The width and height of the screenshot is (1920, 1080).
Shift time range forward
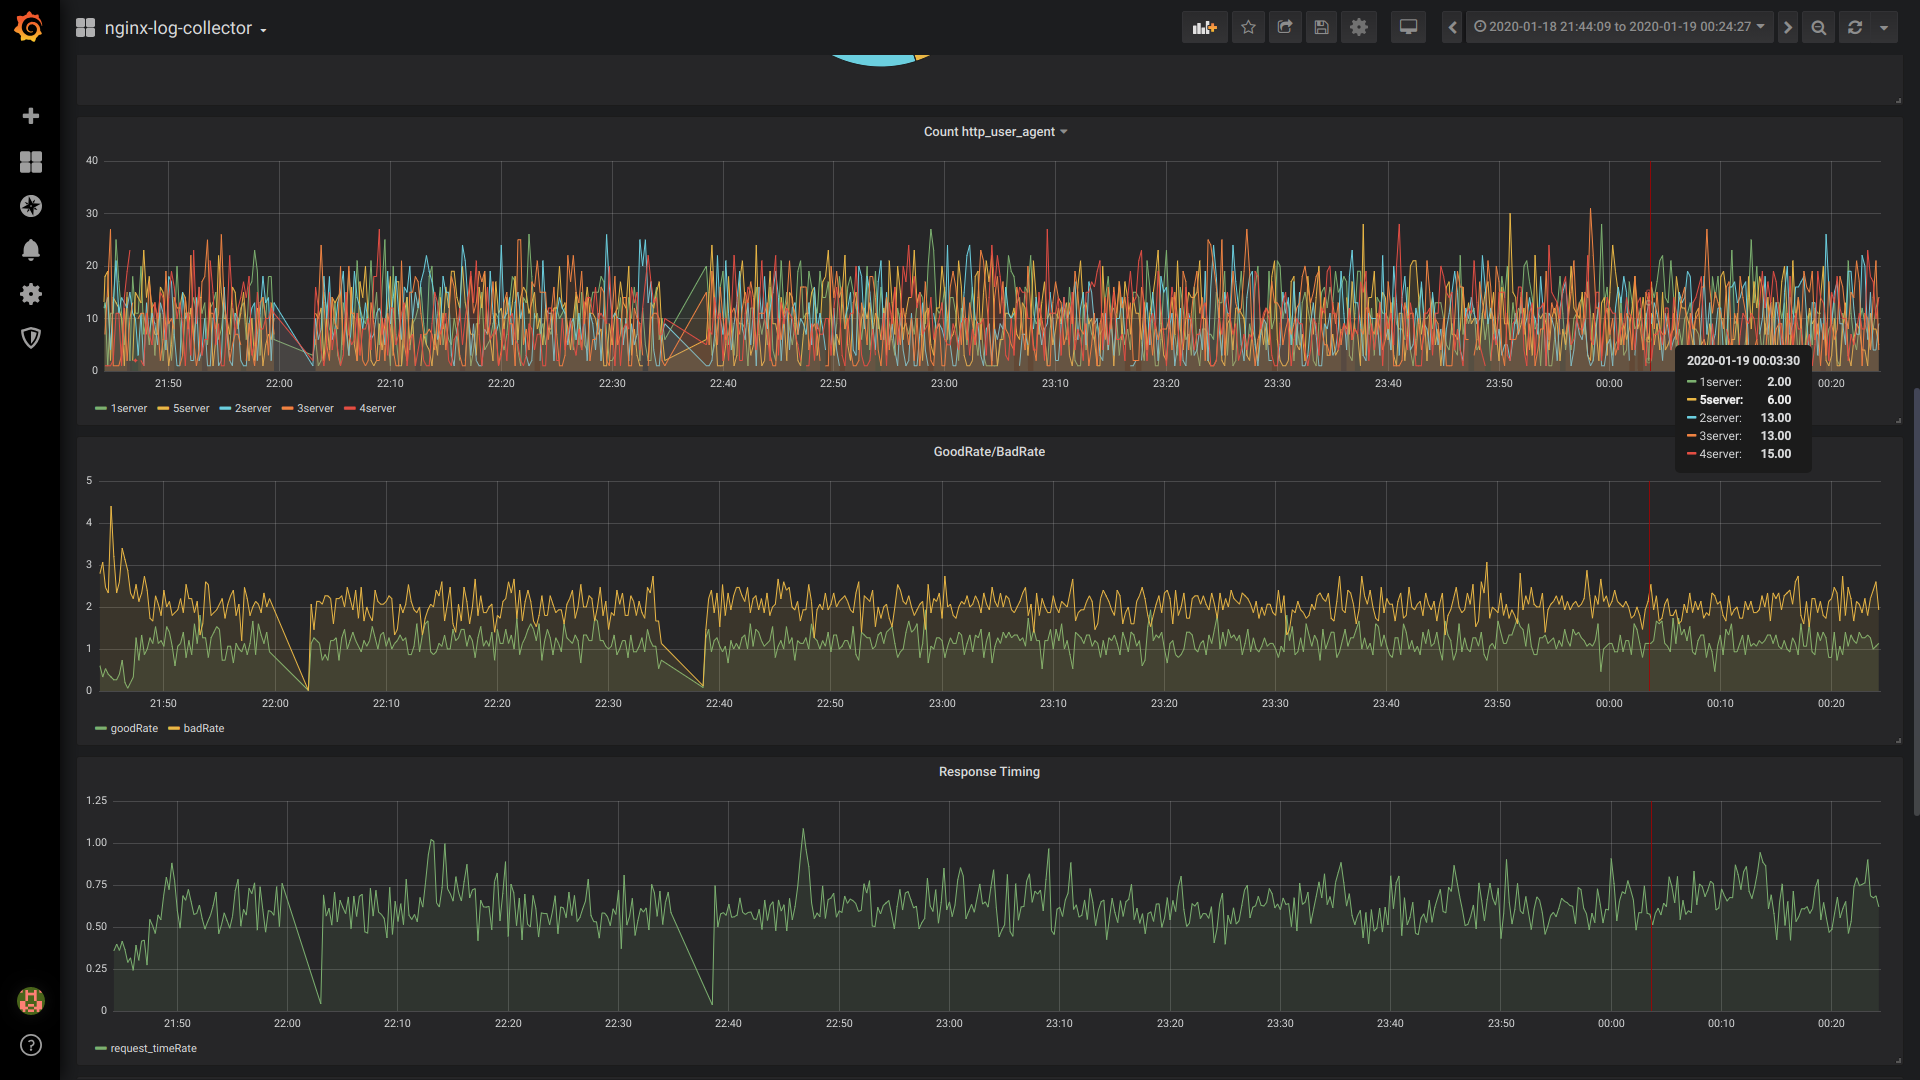[1788, 27]
